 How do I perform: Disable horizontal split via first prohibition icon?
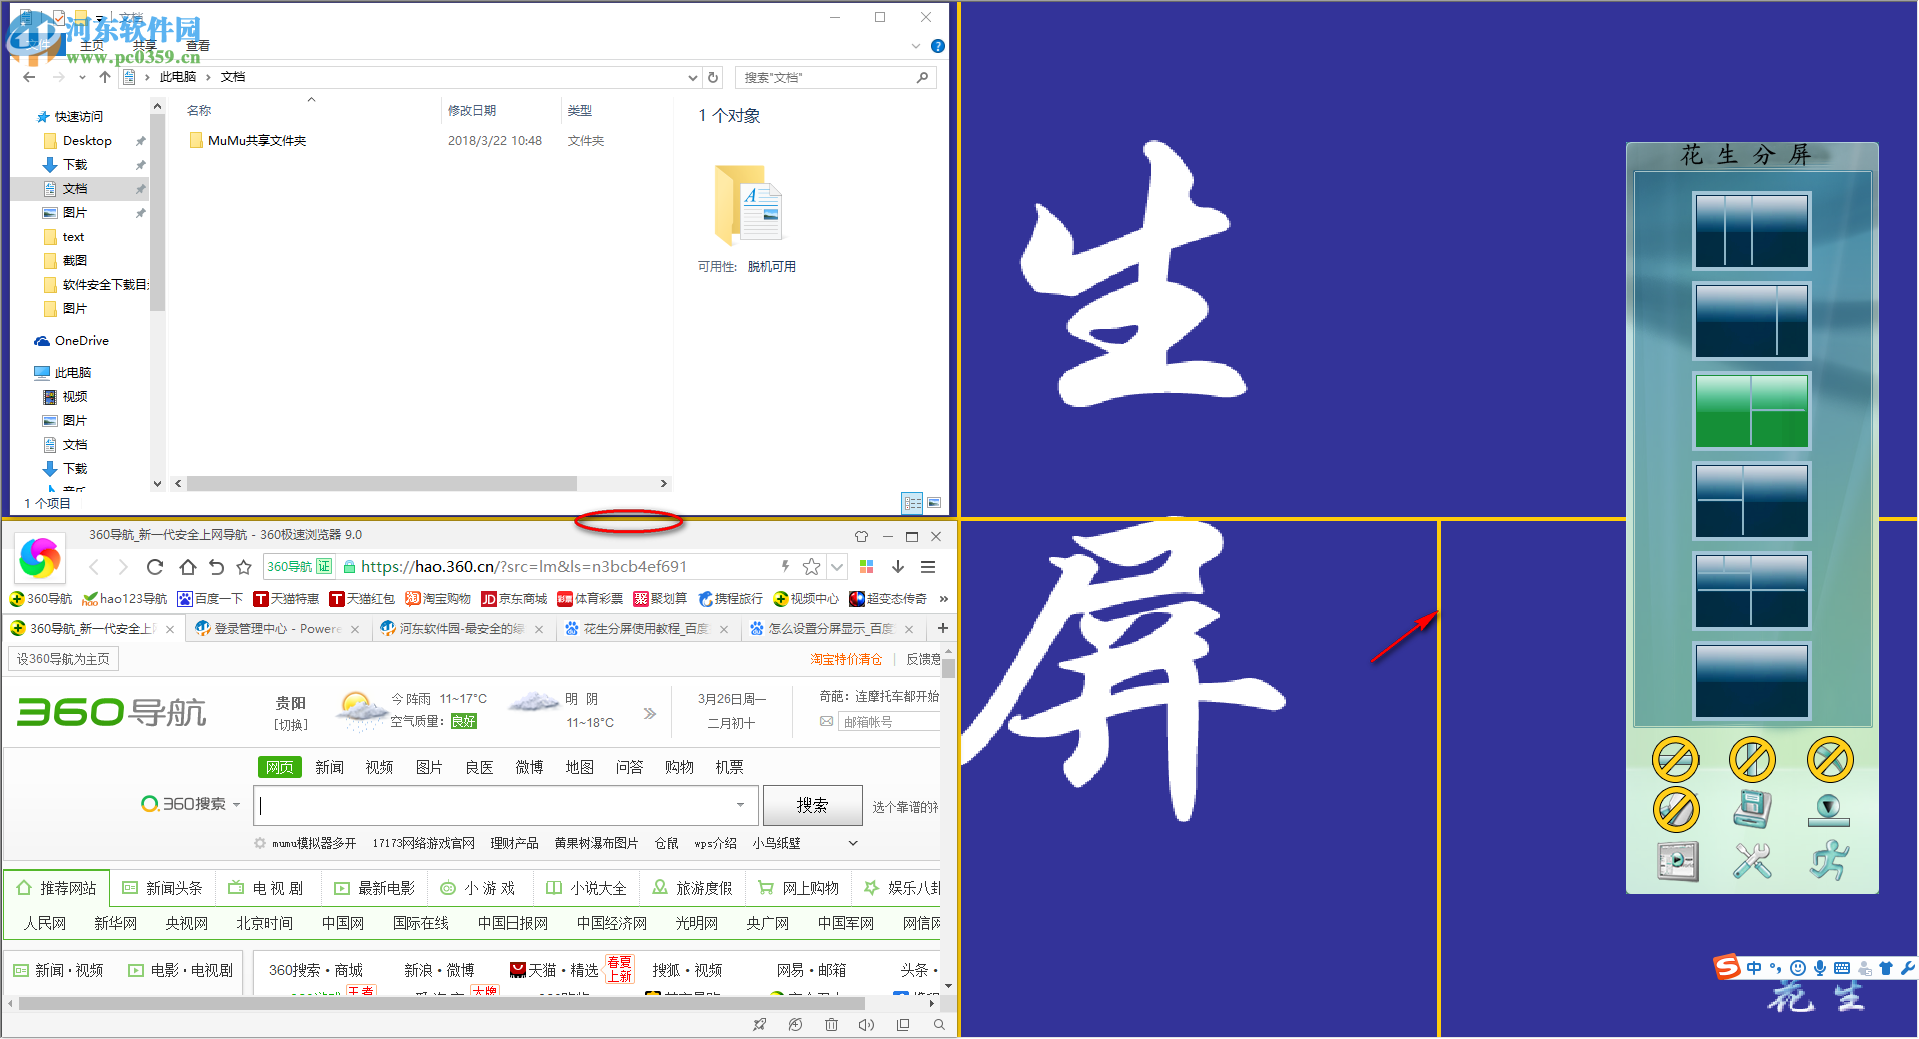pos(1674,760)
